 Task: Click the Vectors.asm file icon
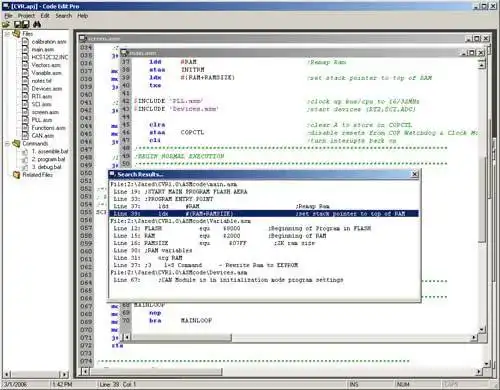click(26, 65)
